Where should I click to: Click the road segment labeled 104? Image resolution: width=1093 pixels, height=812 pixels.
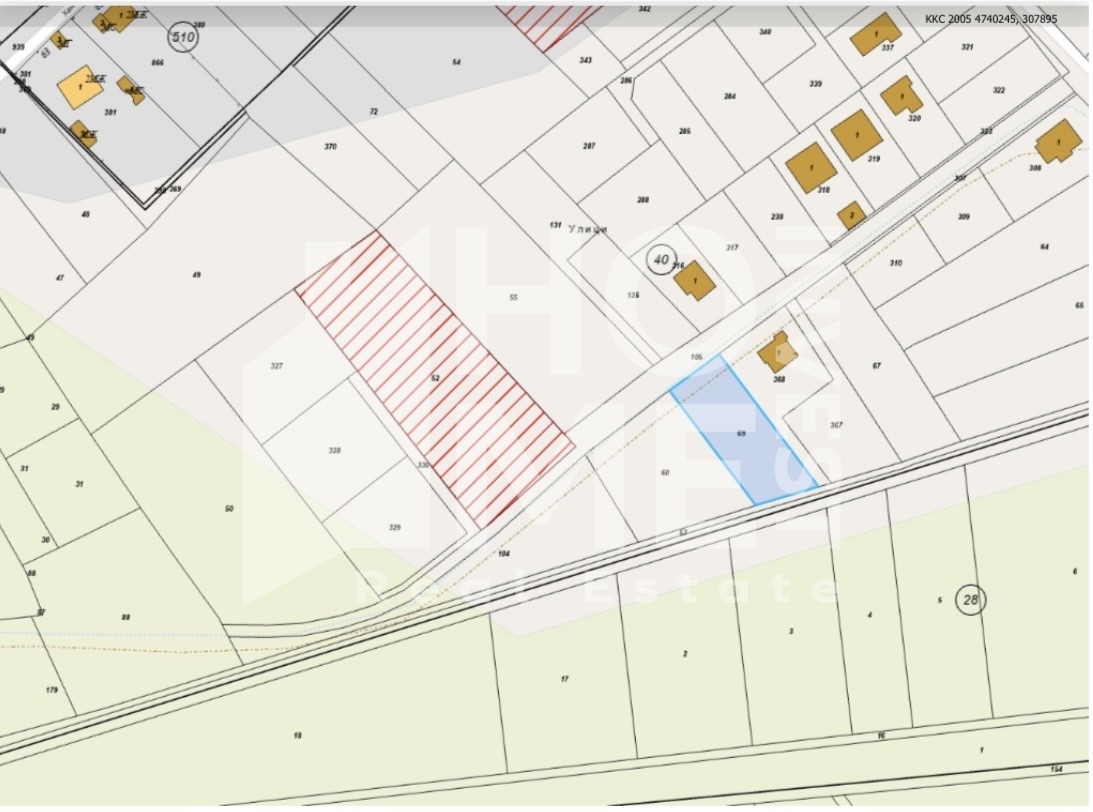point(503,553)
